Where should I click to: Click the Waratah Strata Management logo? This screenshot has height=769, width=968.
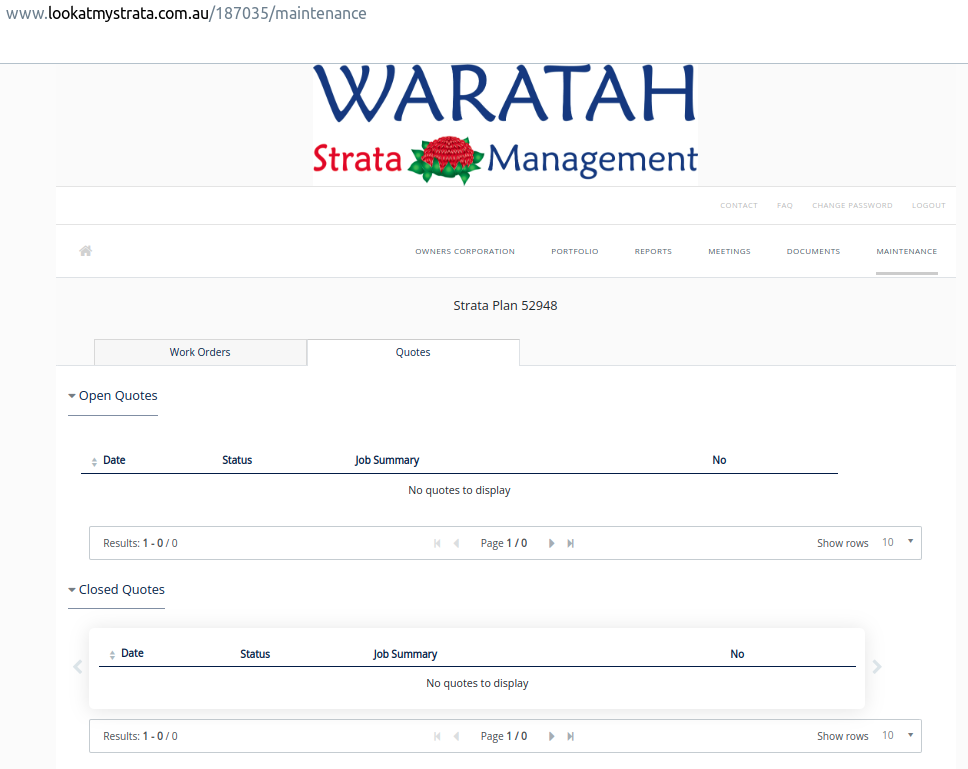point(505,125)
